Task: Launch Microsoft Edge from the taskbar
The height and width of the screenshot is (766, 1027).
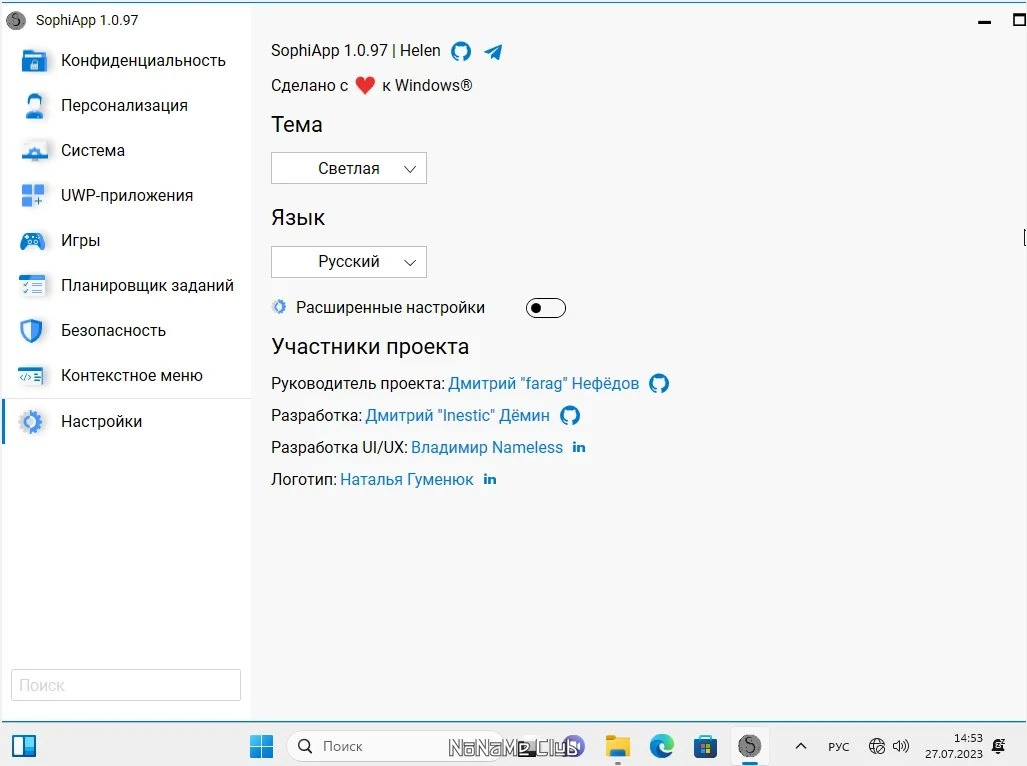Action: point(662,746)
